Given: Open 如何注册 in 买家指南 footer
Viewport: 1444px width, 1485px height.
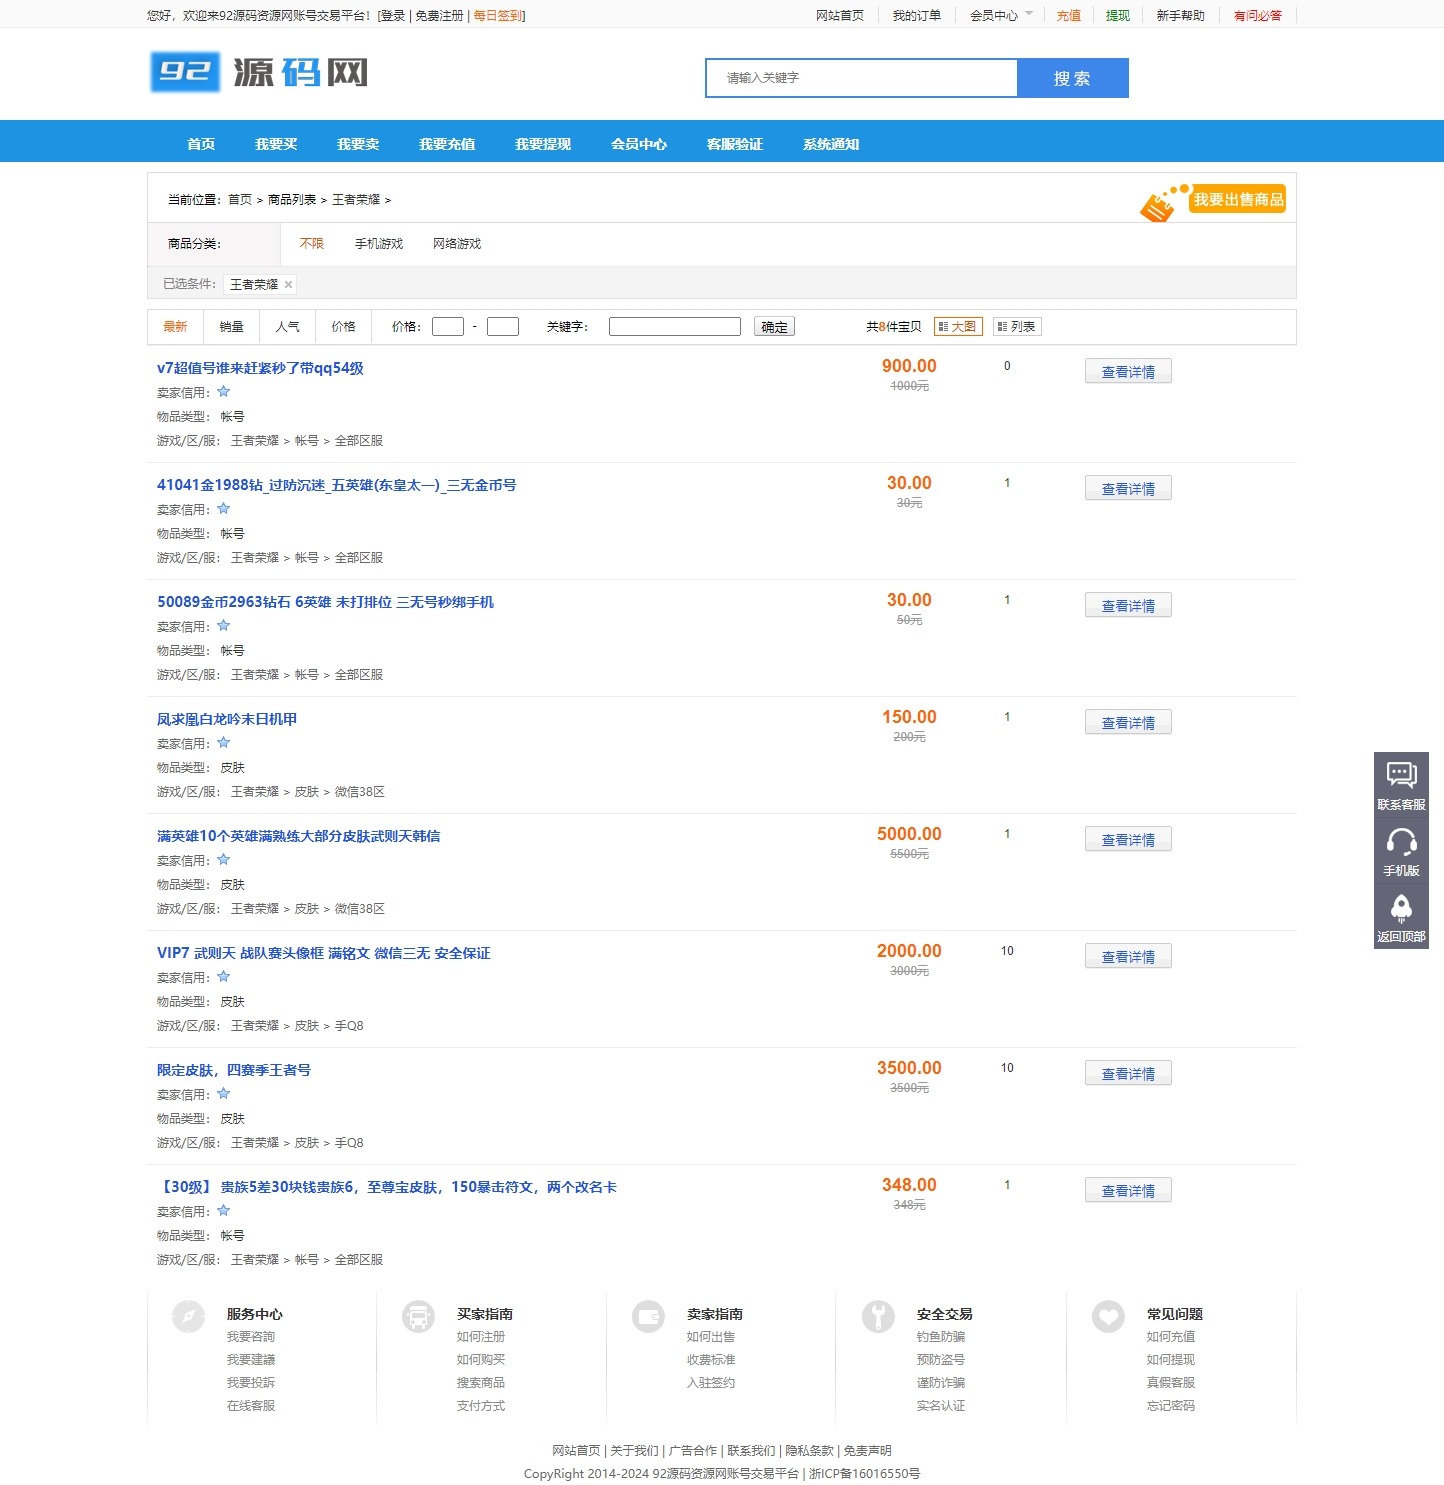Looking at the screenshot, I should tap(481, 1337).
